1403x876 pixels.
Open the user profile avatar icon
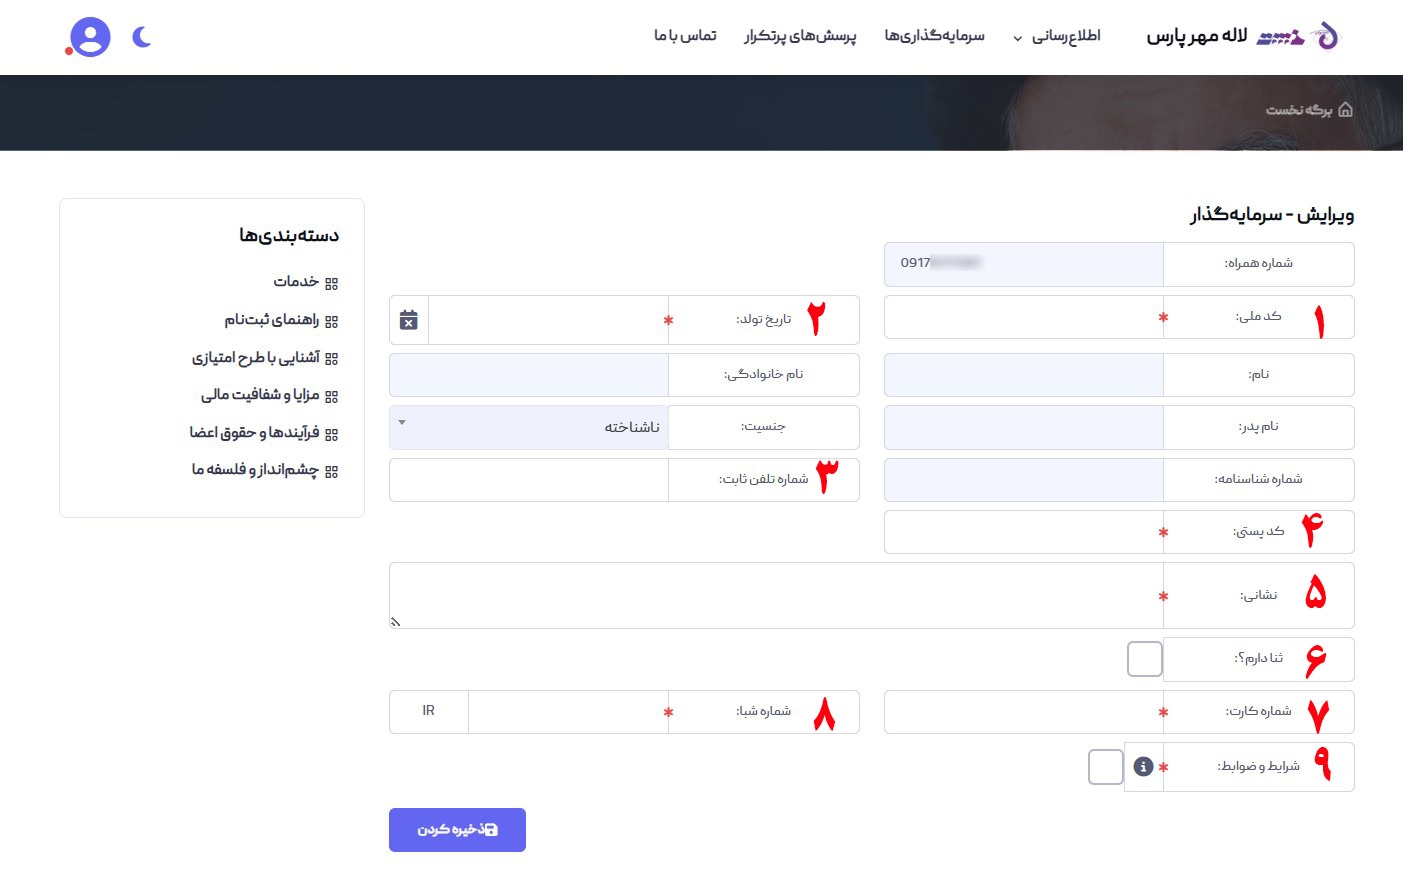coord(89,37)
